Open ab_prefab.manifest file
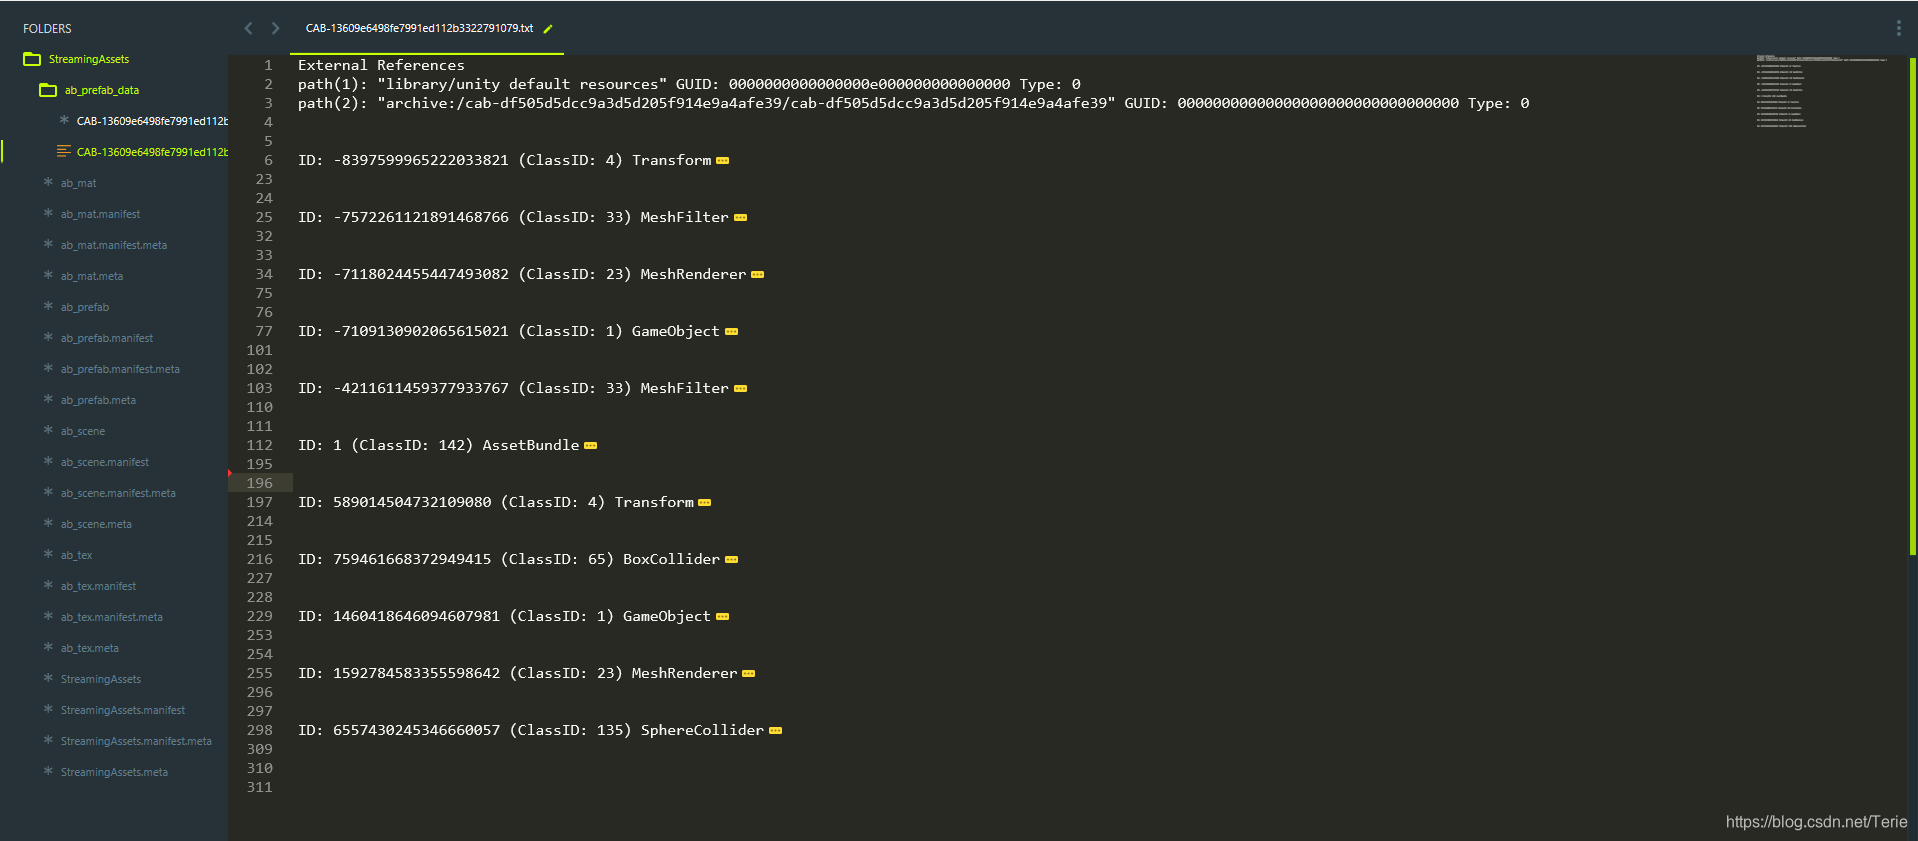Image resolution: width=1918 pixels, height=841 pixels. (x=107, y=338)
